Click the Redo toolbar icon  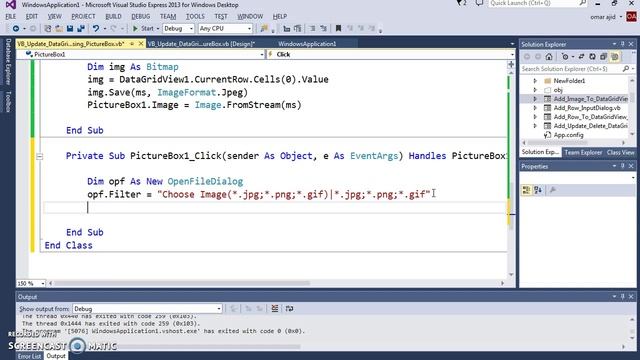113,29
